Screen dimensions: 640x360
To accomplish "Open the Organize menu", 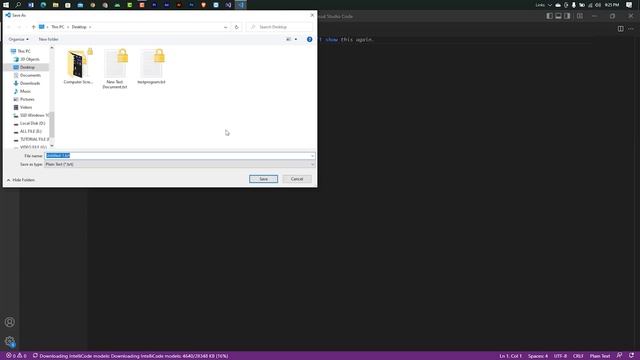I will 18,39.
